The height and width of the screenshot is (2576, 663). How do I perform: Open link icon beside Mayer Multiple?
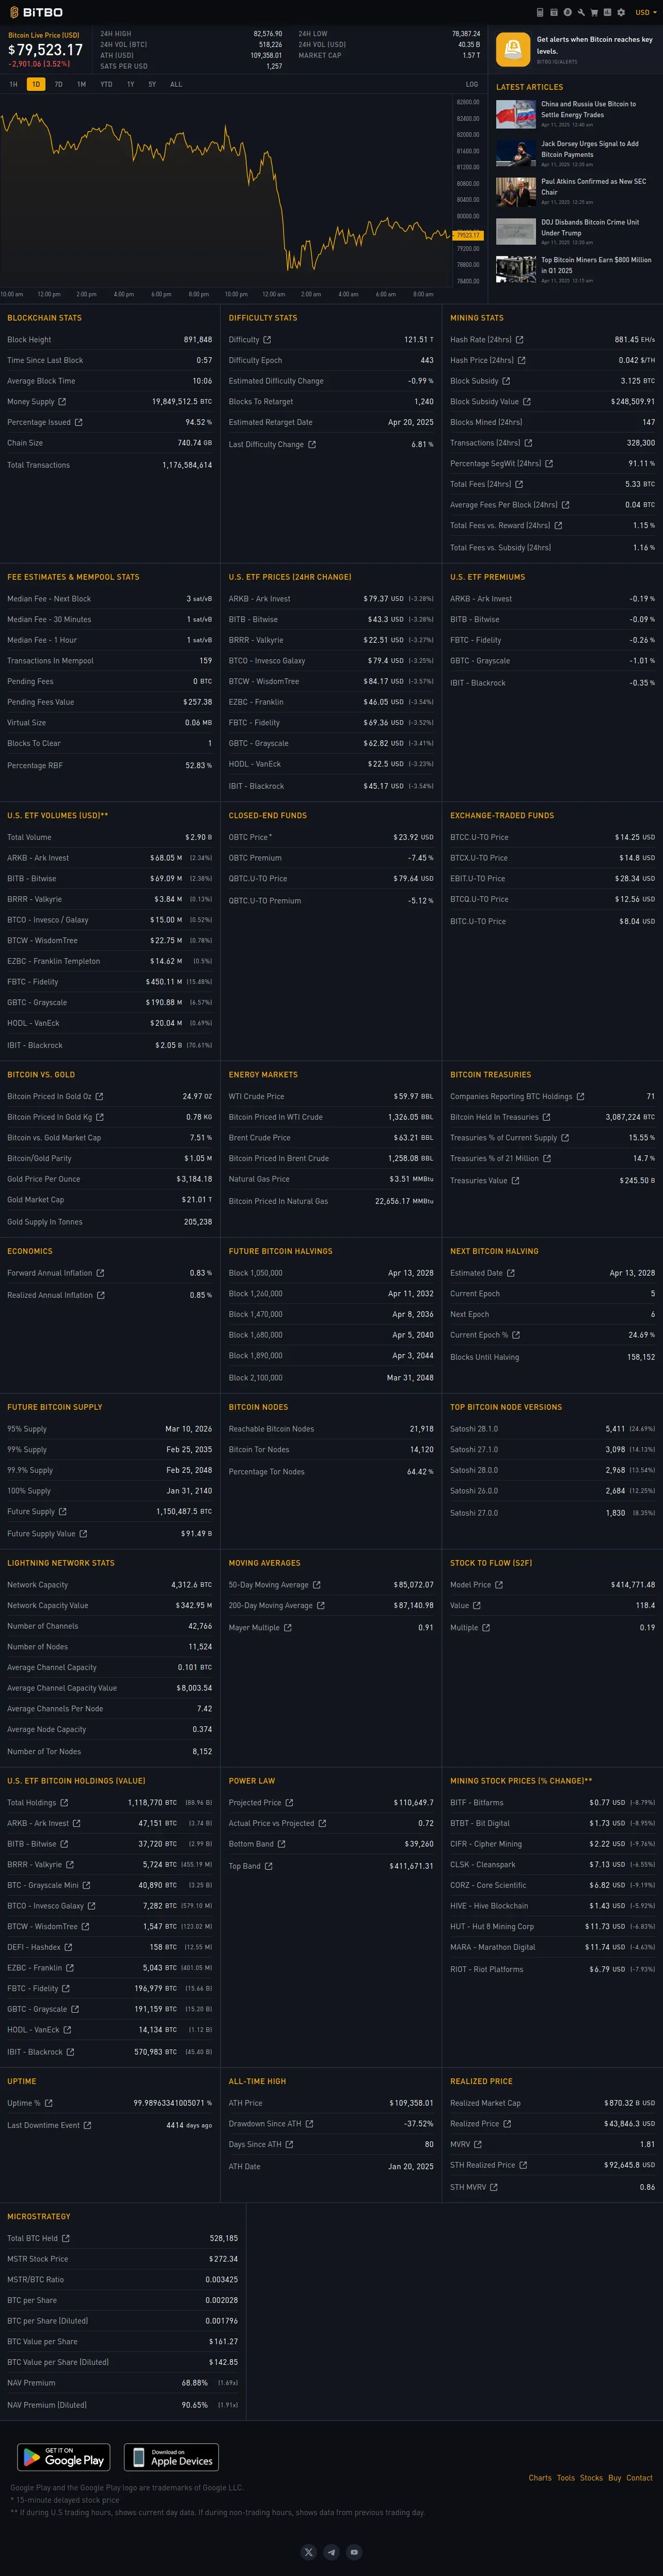click(x=288, y=1628)
